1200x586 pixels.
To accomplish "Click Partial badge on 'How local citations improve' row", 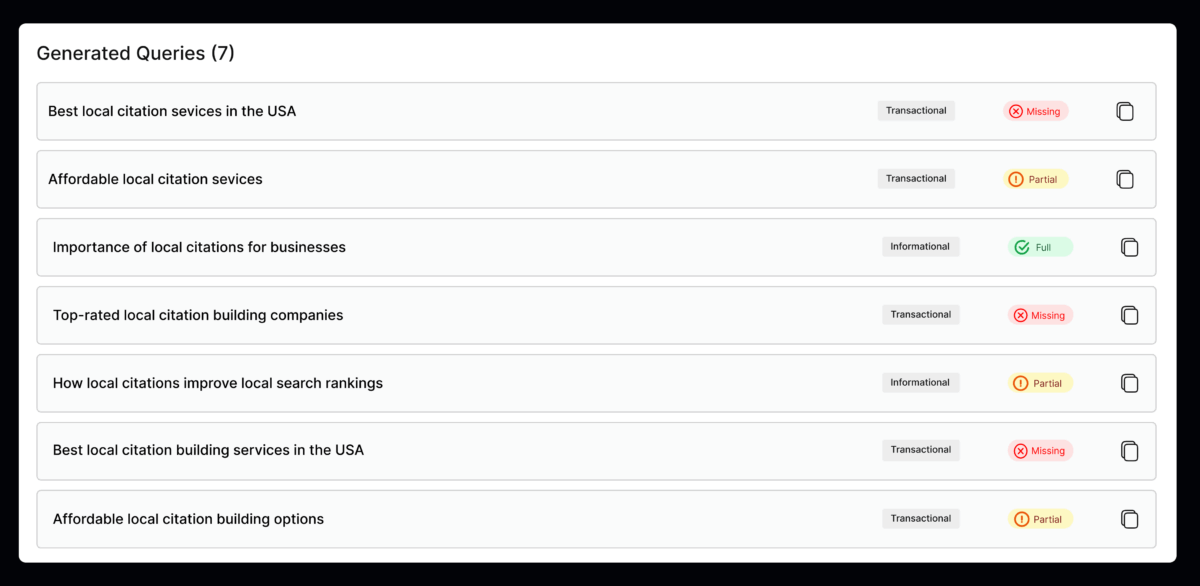I will (x=1040, y=383).
